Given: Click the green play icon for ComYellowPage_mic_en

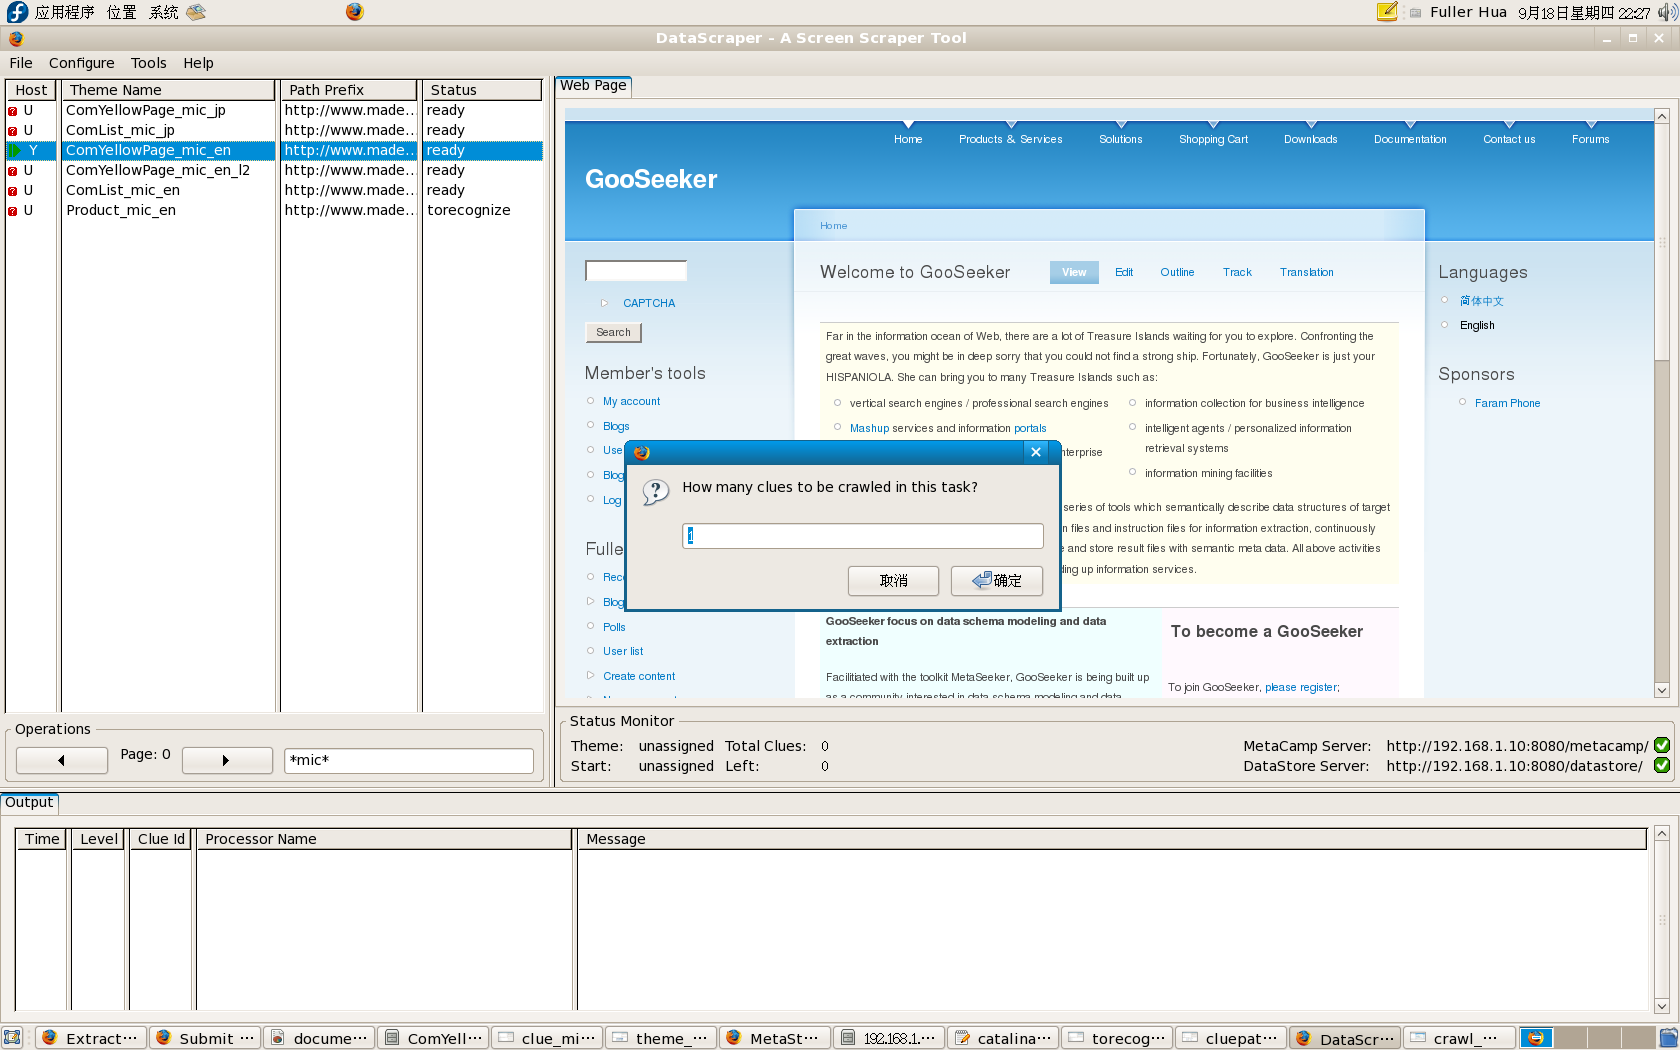Looking at the screenshot, I should pos(15,151).
